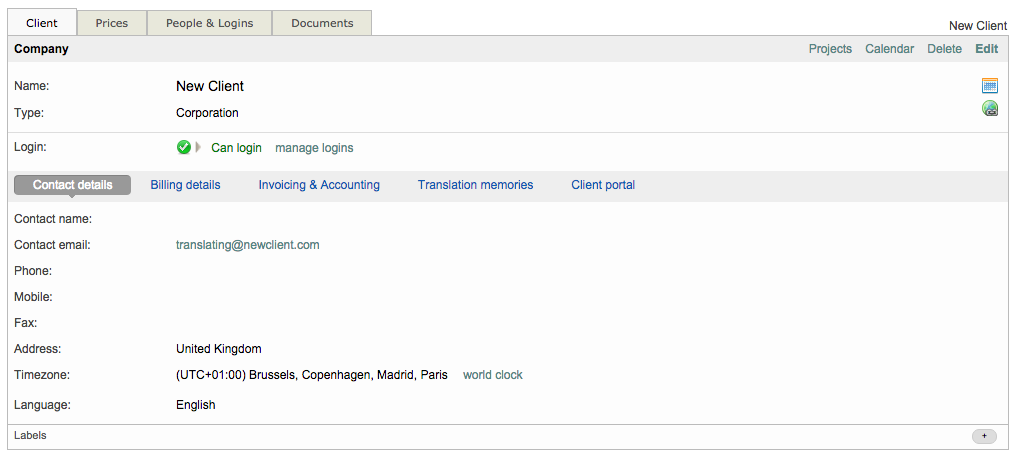The width and height of the screenshot is (1015, 457).
Task: Click the Edit link in Company header
Action: [986, 49]
